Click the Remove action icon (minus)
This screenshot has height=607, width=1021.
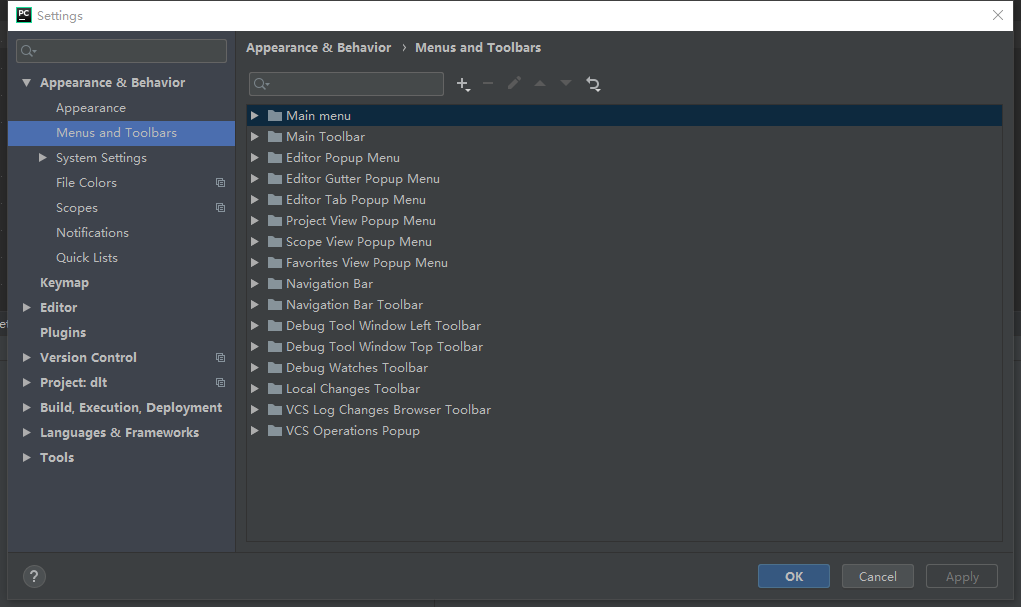(x=488, y=84)
